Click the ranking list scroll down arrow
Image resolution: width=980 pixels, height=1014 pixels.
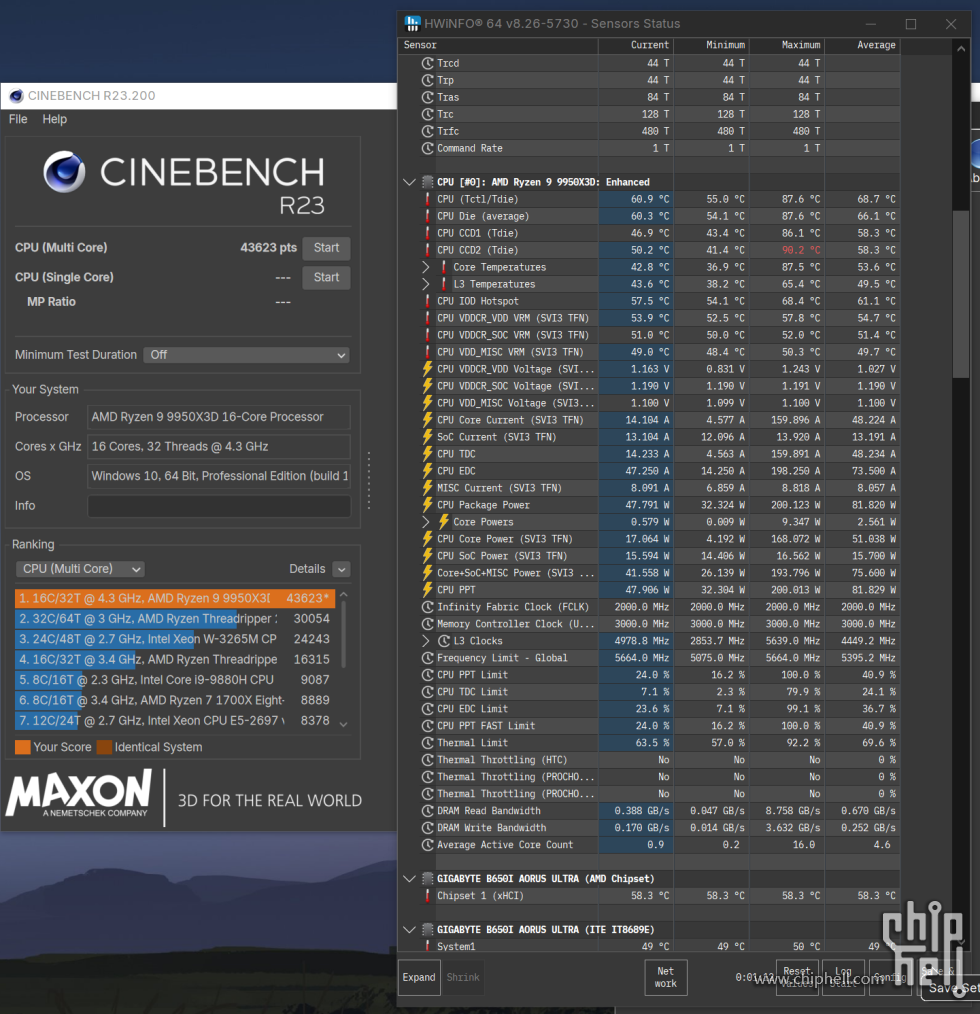(343, 724)
